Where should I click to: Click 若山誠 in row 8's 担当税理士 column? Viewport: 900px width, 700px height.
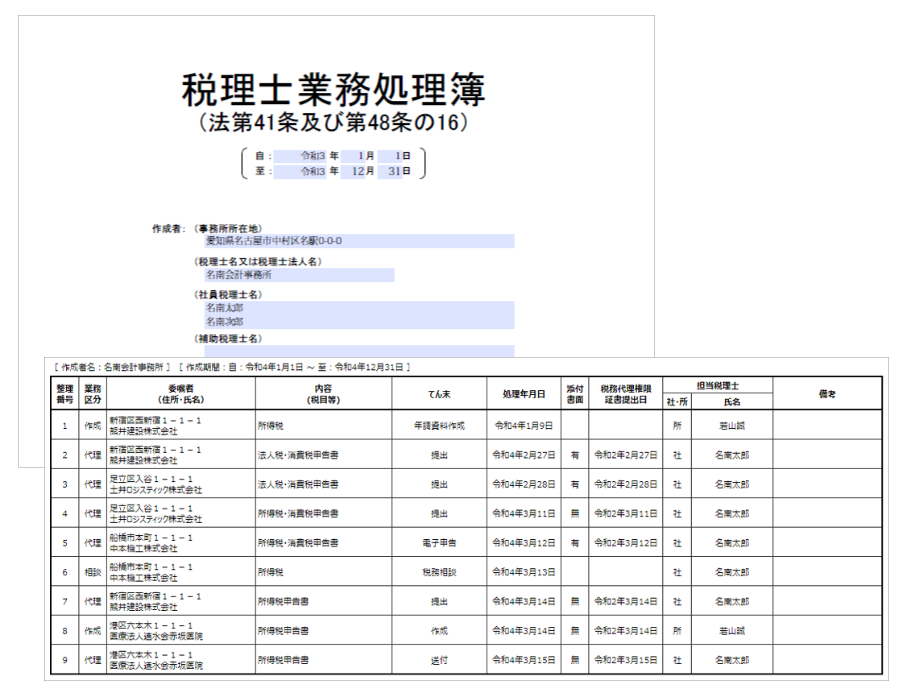click(733, 631)
